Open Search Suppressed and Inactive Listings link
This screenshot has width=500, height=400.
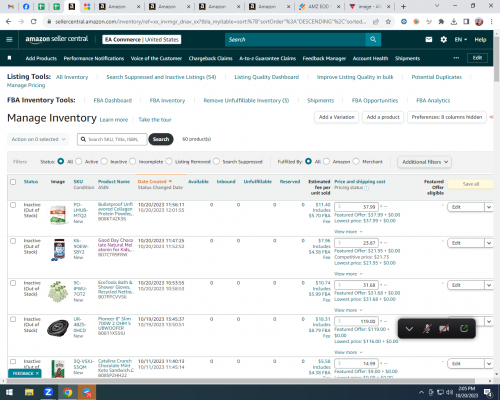click(161, 77)
